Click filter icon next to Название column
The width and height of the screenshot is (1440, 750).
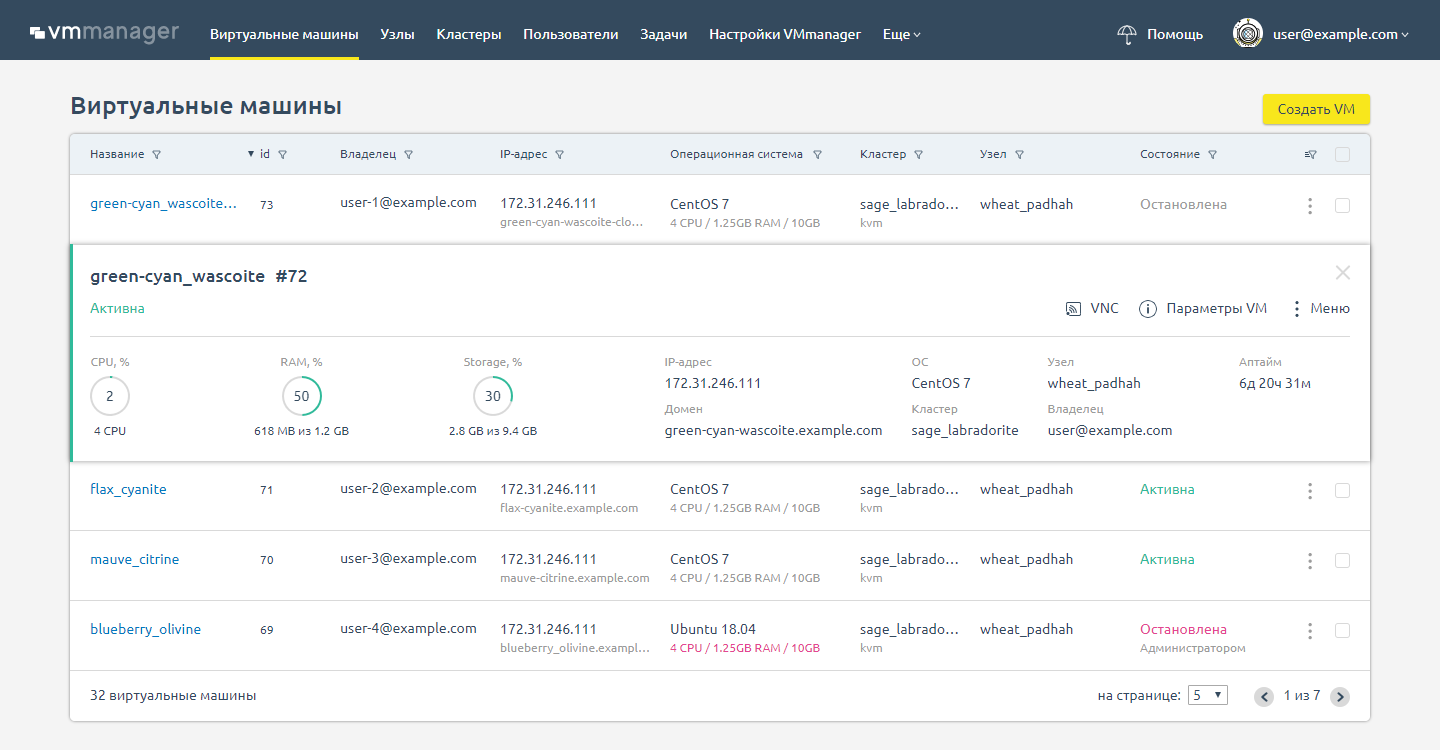click(x=157, y=155)
